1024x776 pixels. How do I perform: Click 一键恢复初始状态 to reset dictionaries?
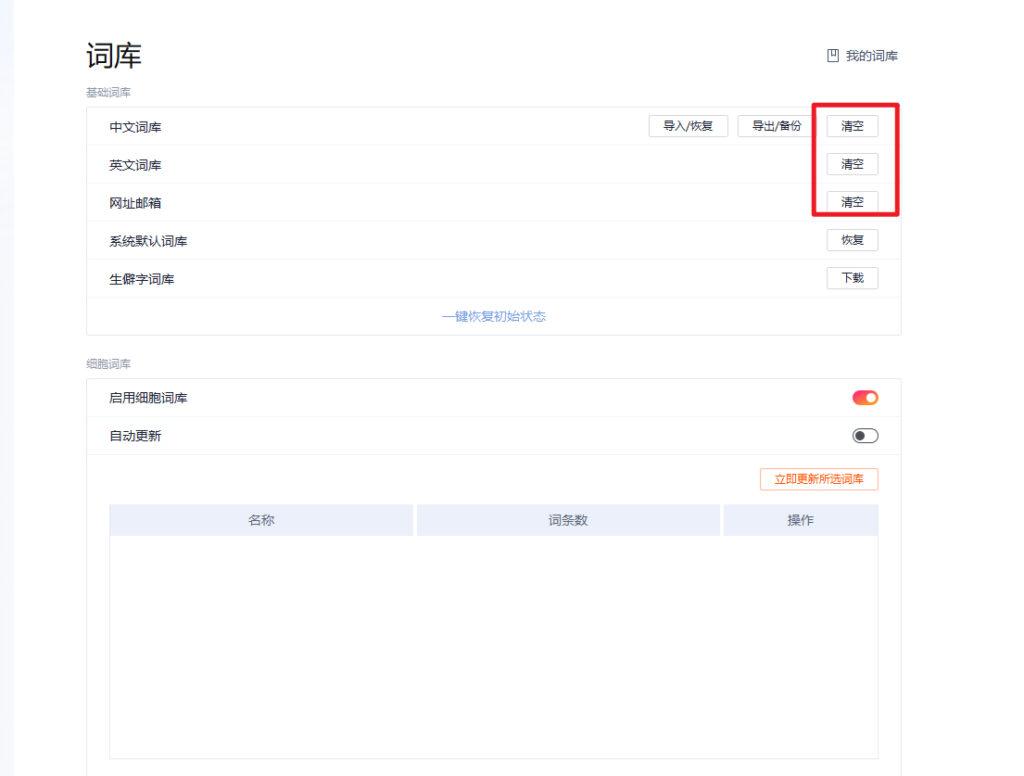point(493,316)
